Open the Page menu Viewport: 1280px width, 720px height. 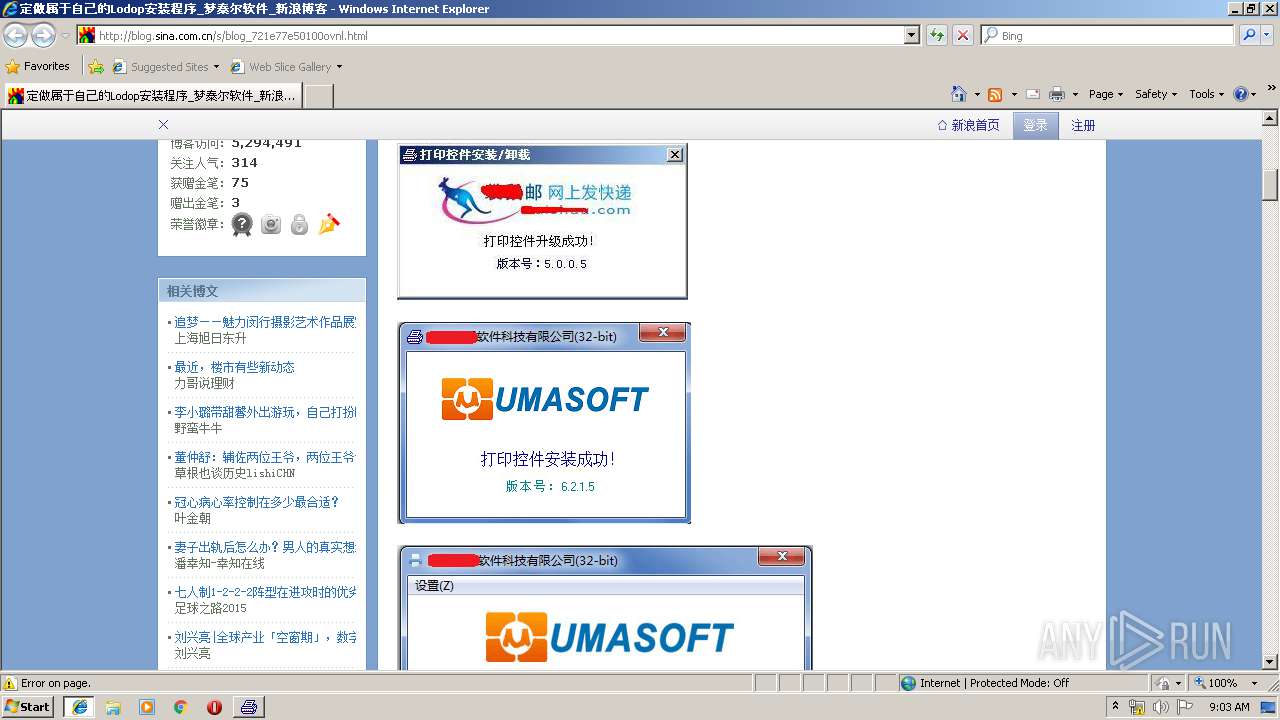(x=1106, y=94)
